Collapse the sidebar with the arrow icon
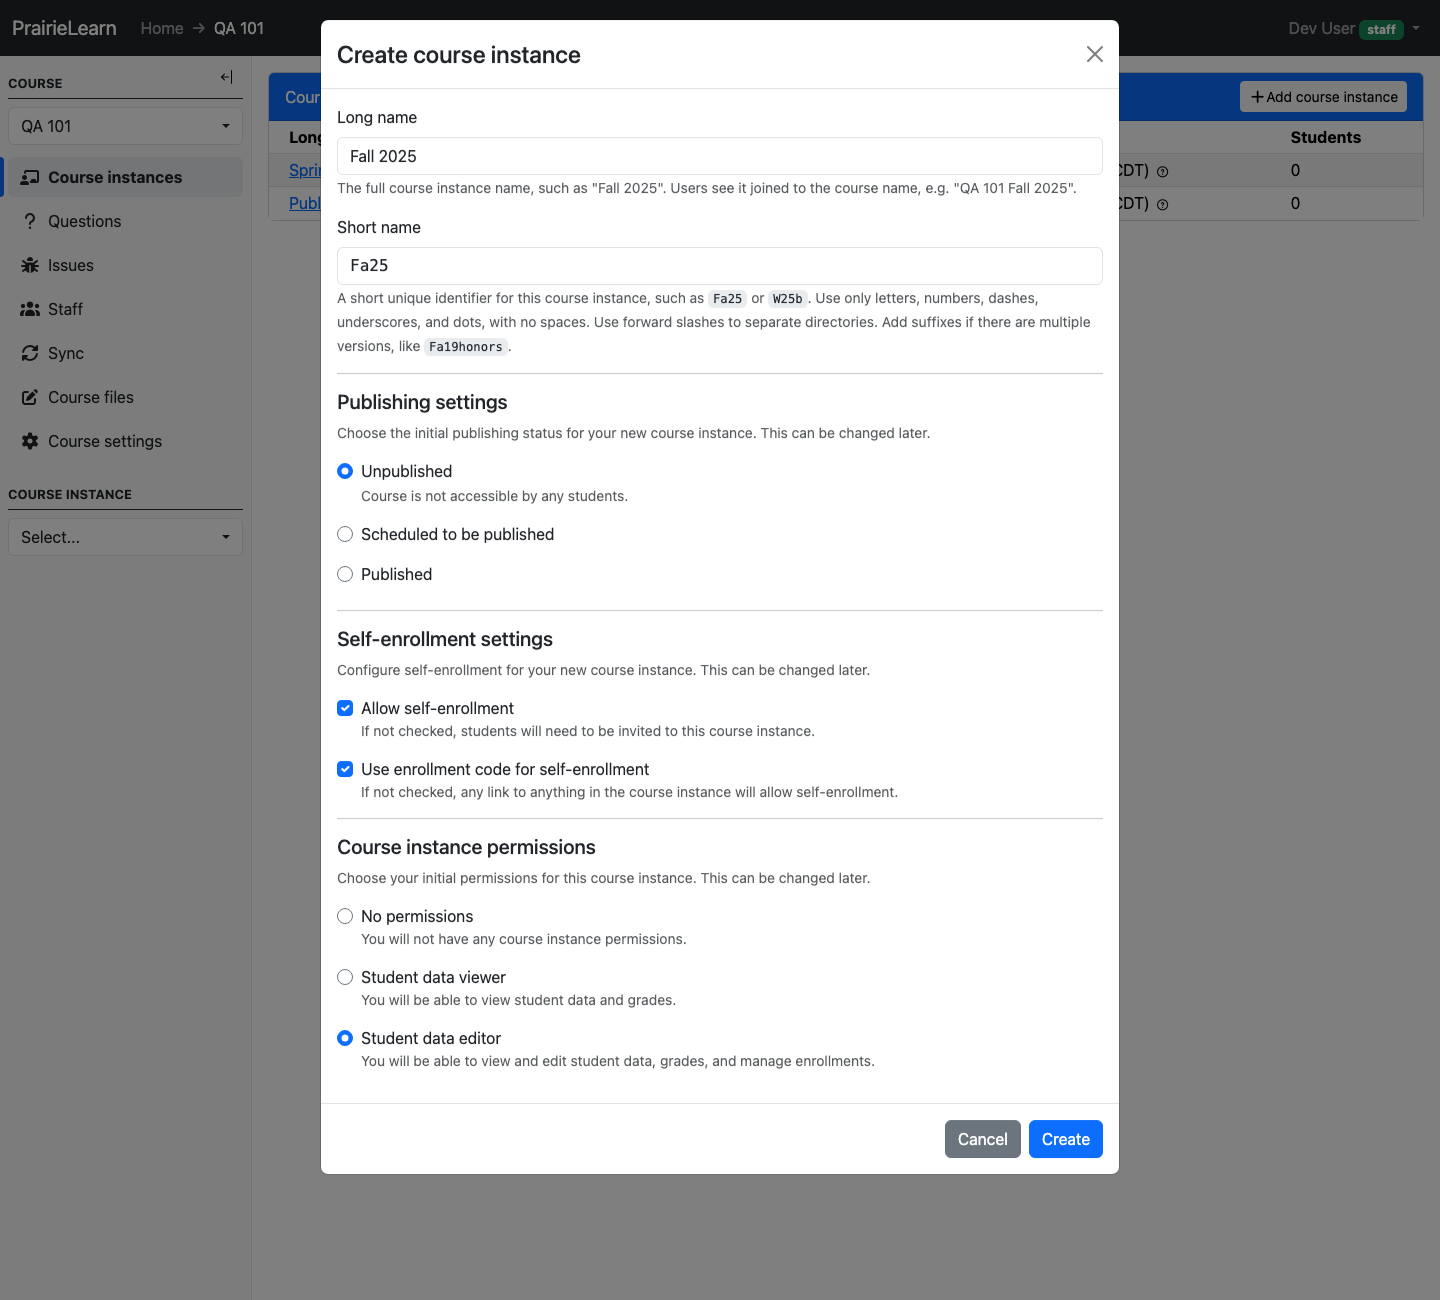 point(227,77)
